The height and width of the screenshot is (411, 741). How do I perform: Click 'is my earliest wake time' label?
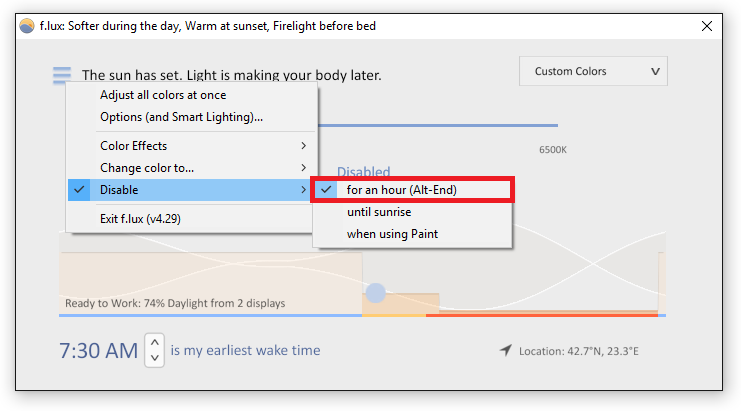(245, 350)
